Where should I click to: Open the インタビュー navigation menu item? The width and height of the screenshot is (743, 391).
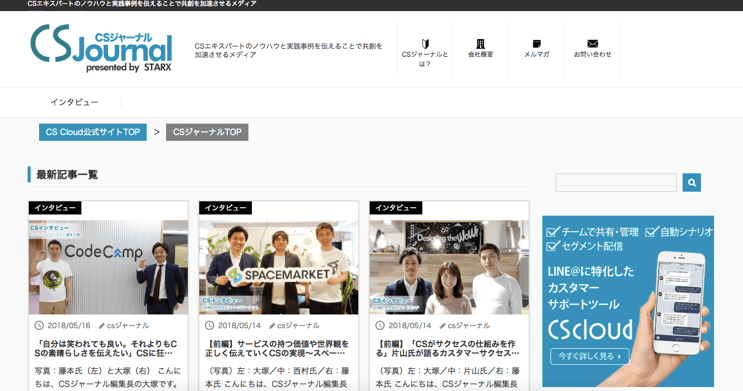(74, 102)
